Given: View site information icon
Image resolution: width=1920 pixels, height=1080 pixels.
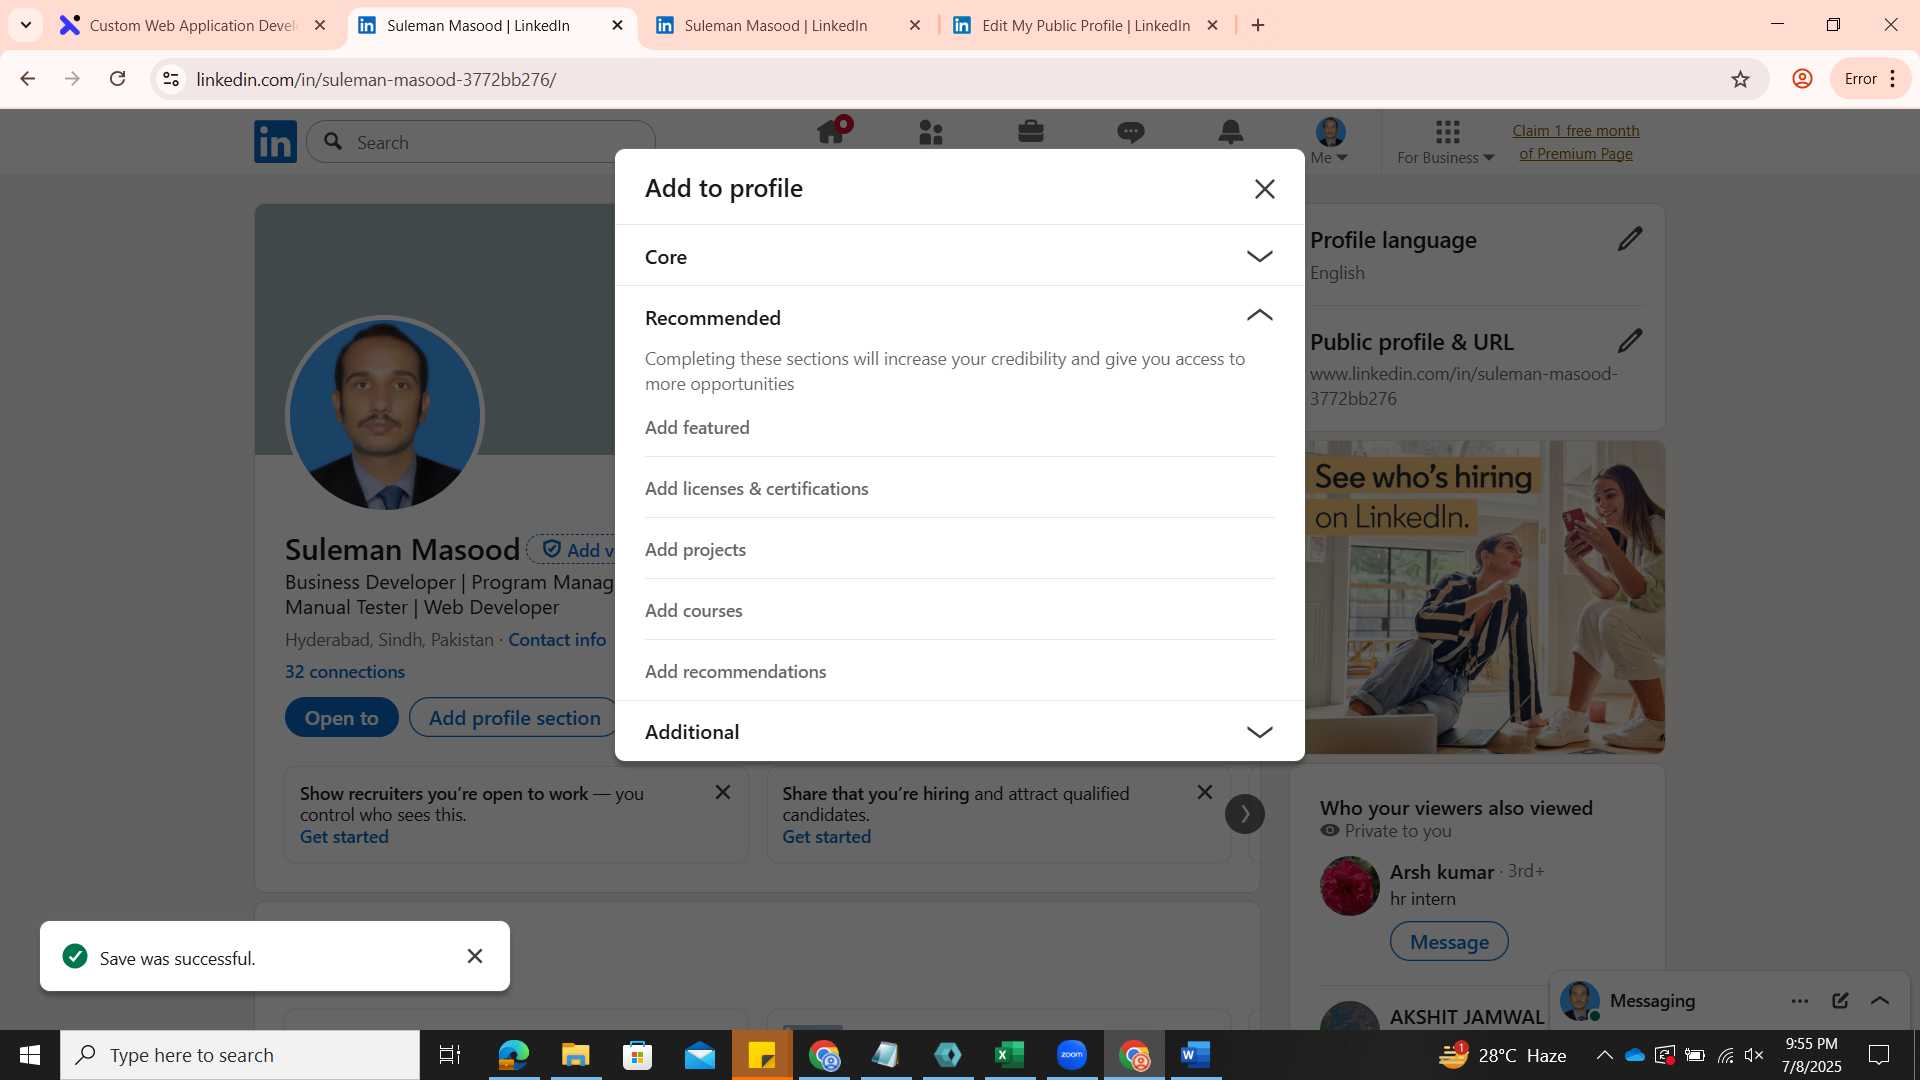Looking at the screenshot, I should coord(171,79).
